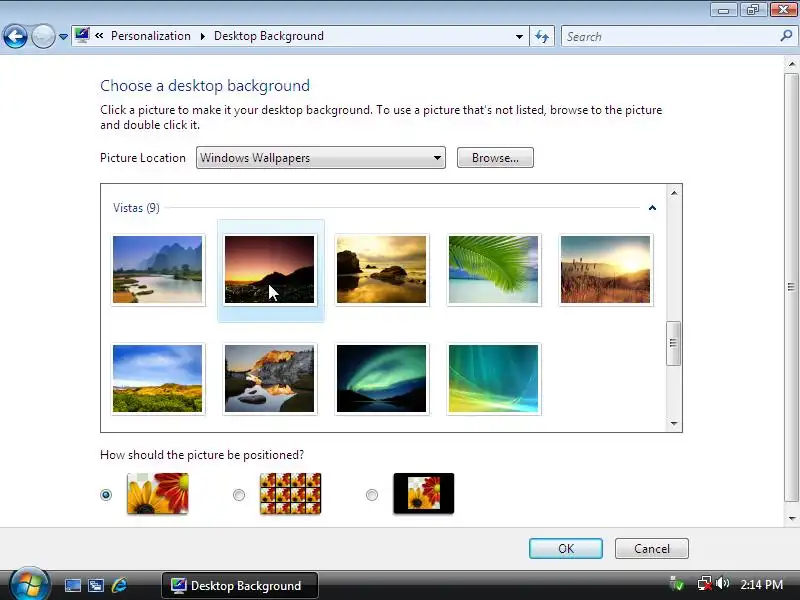This screenshot has width=800, height=600.
Task: Click the 2:14 PM taskbar clock
Action: [761, 585]
